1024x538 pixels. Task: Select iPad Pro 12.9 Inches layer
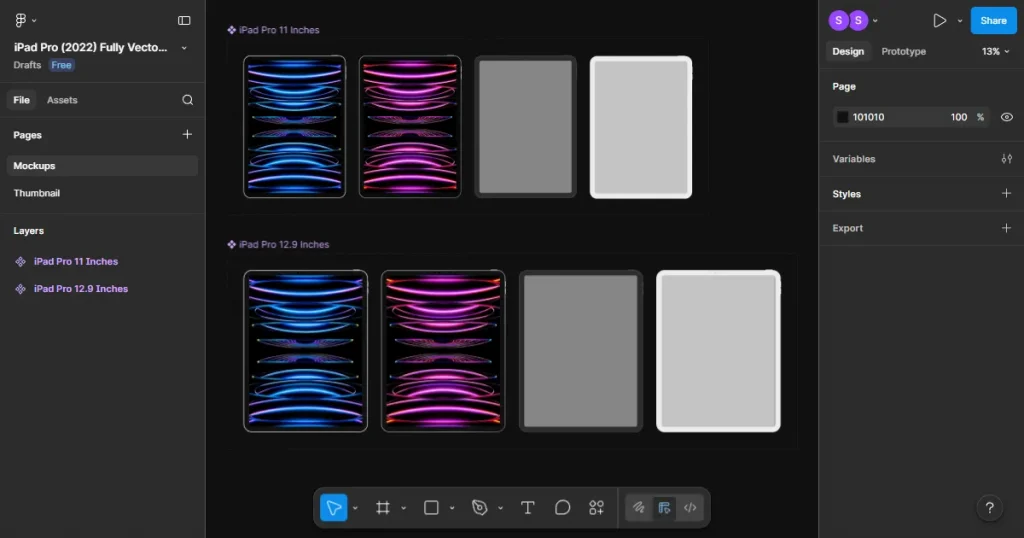tap(81, 289)
